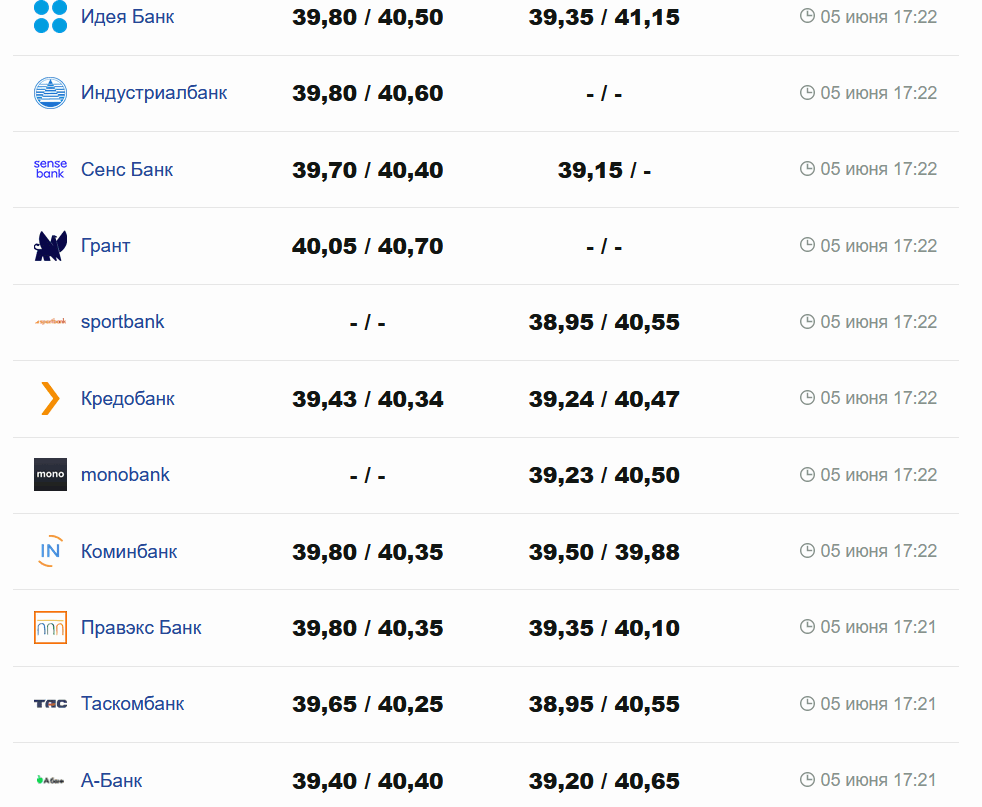Click the monobank black square logo
The height and width of the screenshot is (807, 982).
coord(50,475)
